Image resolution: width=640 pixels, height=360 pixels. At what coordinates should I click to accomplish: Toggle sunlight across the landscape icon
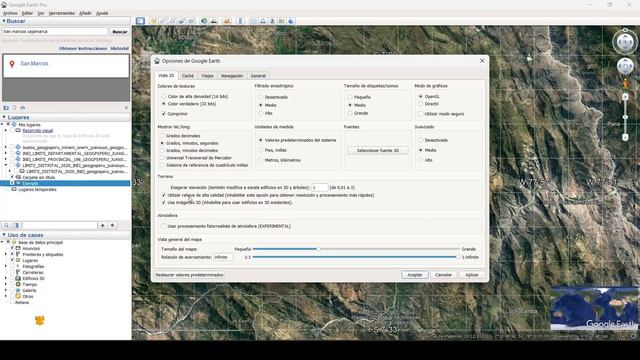[x=214, y=21]
